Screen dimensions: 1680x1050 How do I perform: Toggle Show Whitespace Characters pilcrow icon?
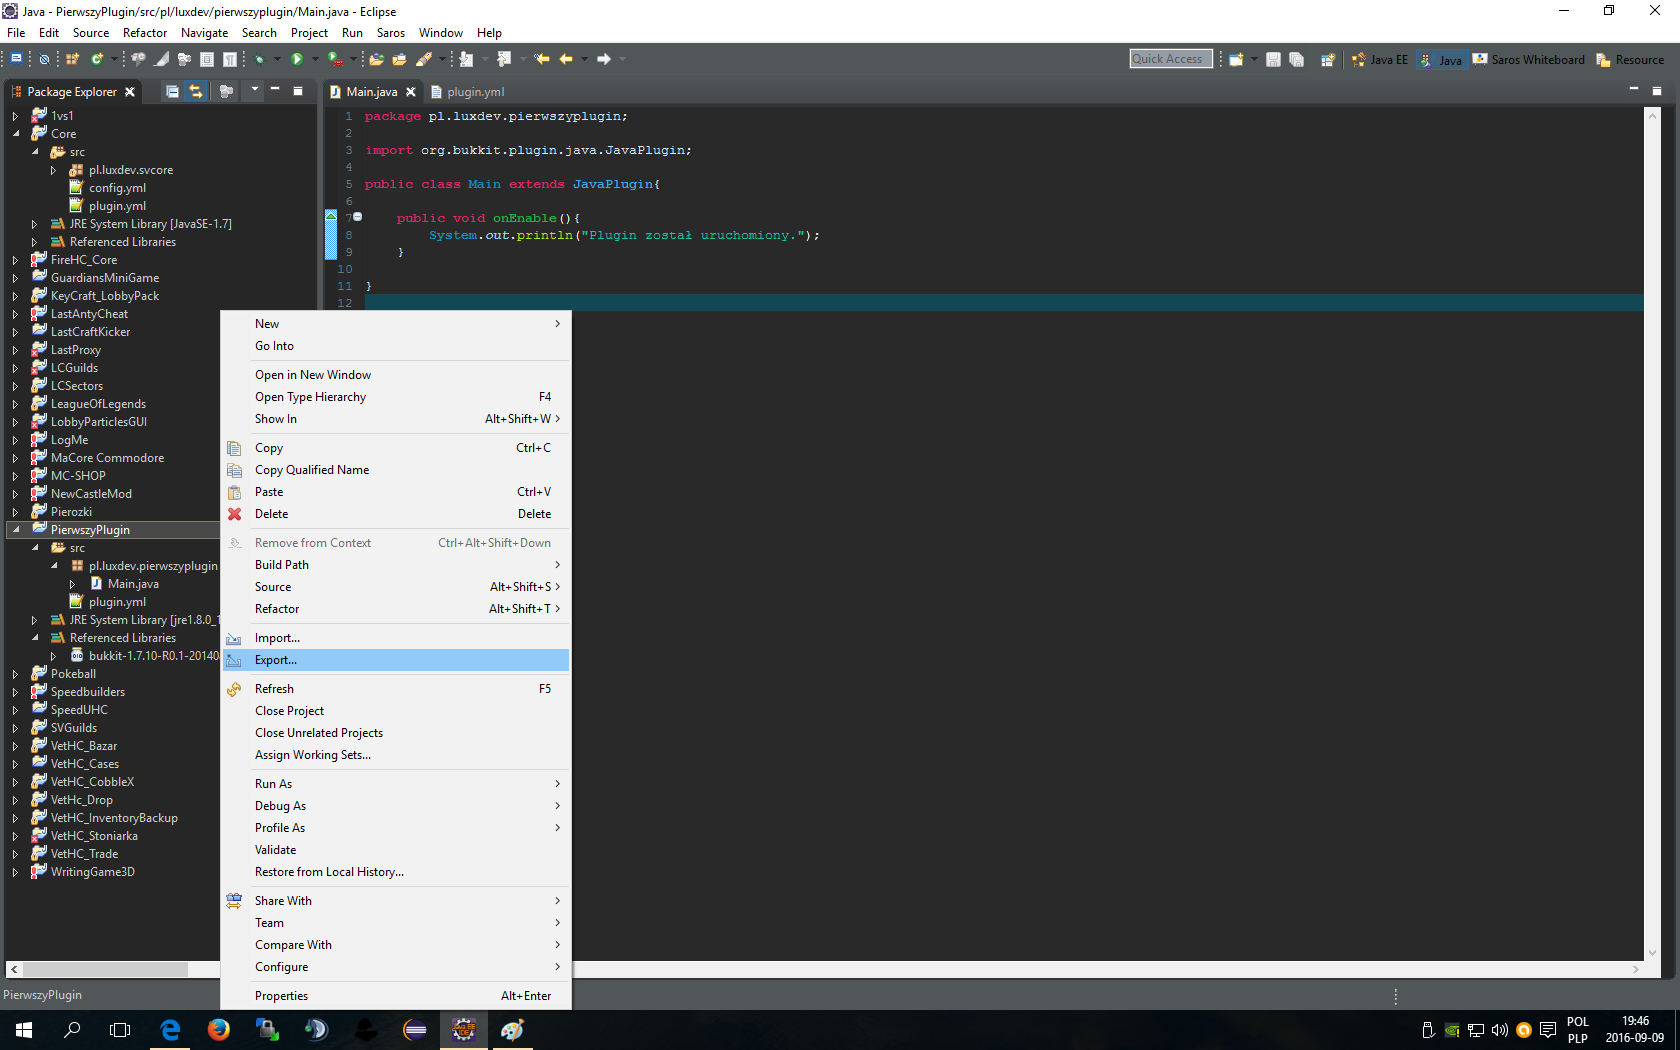tap(230, 59)
